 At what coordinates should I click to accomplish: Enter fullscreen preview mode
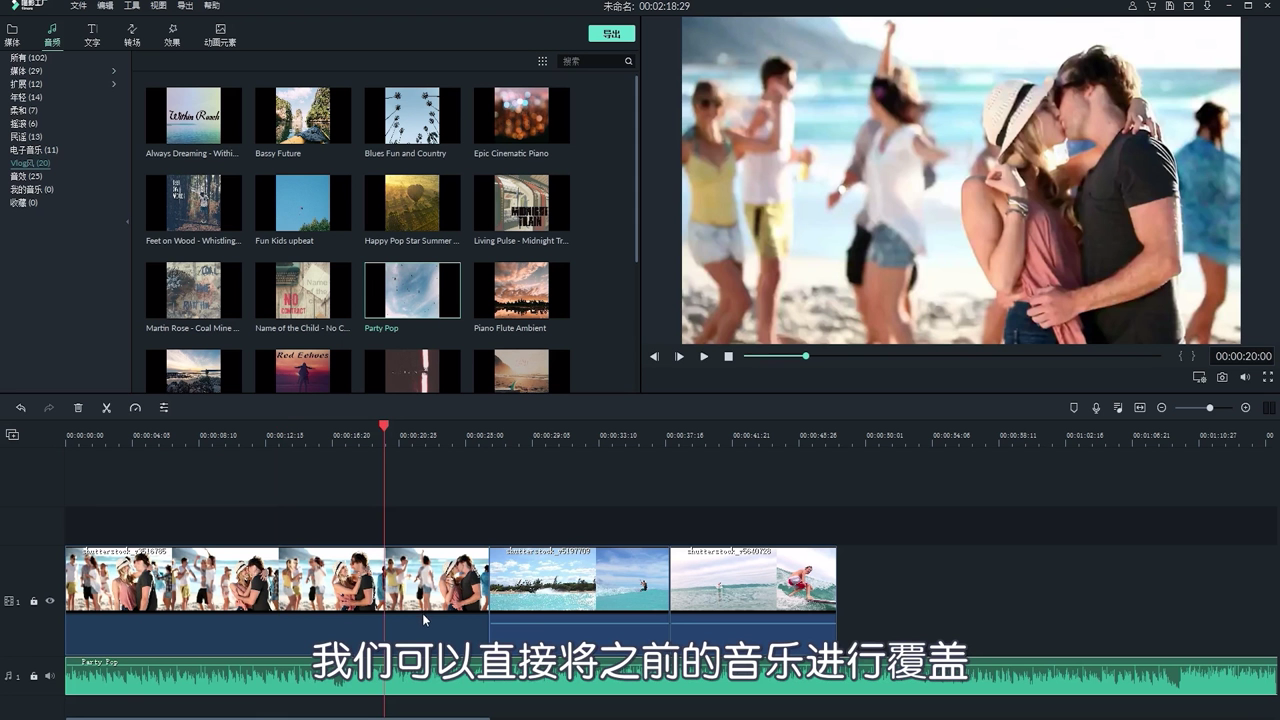1268,377
